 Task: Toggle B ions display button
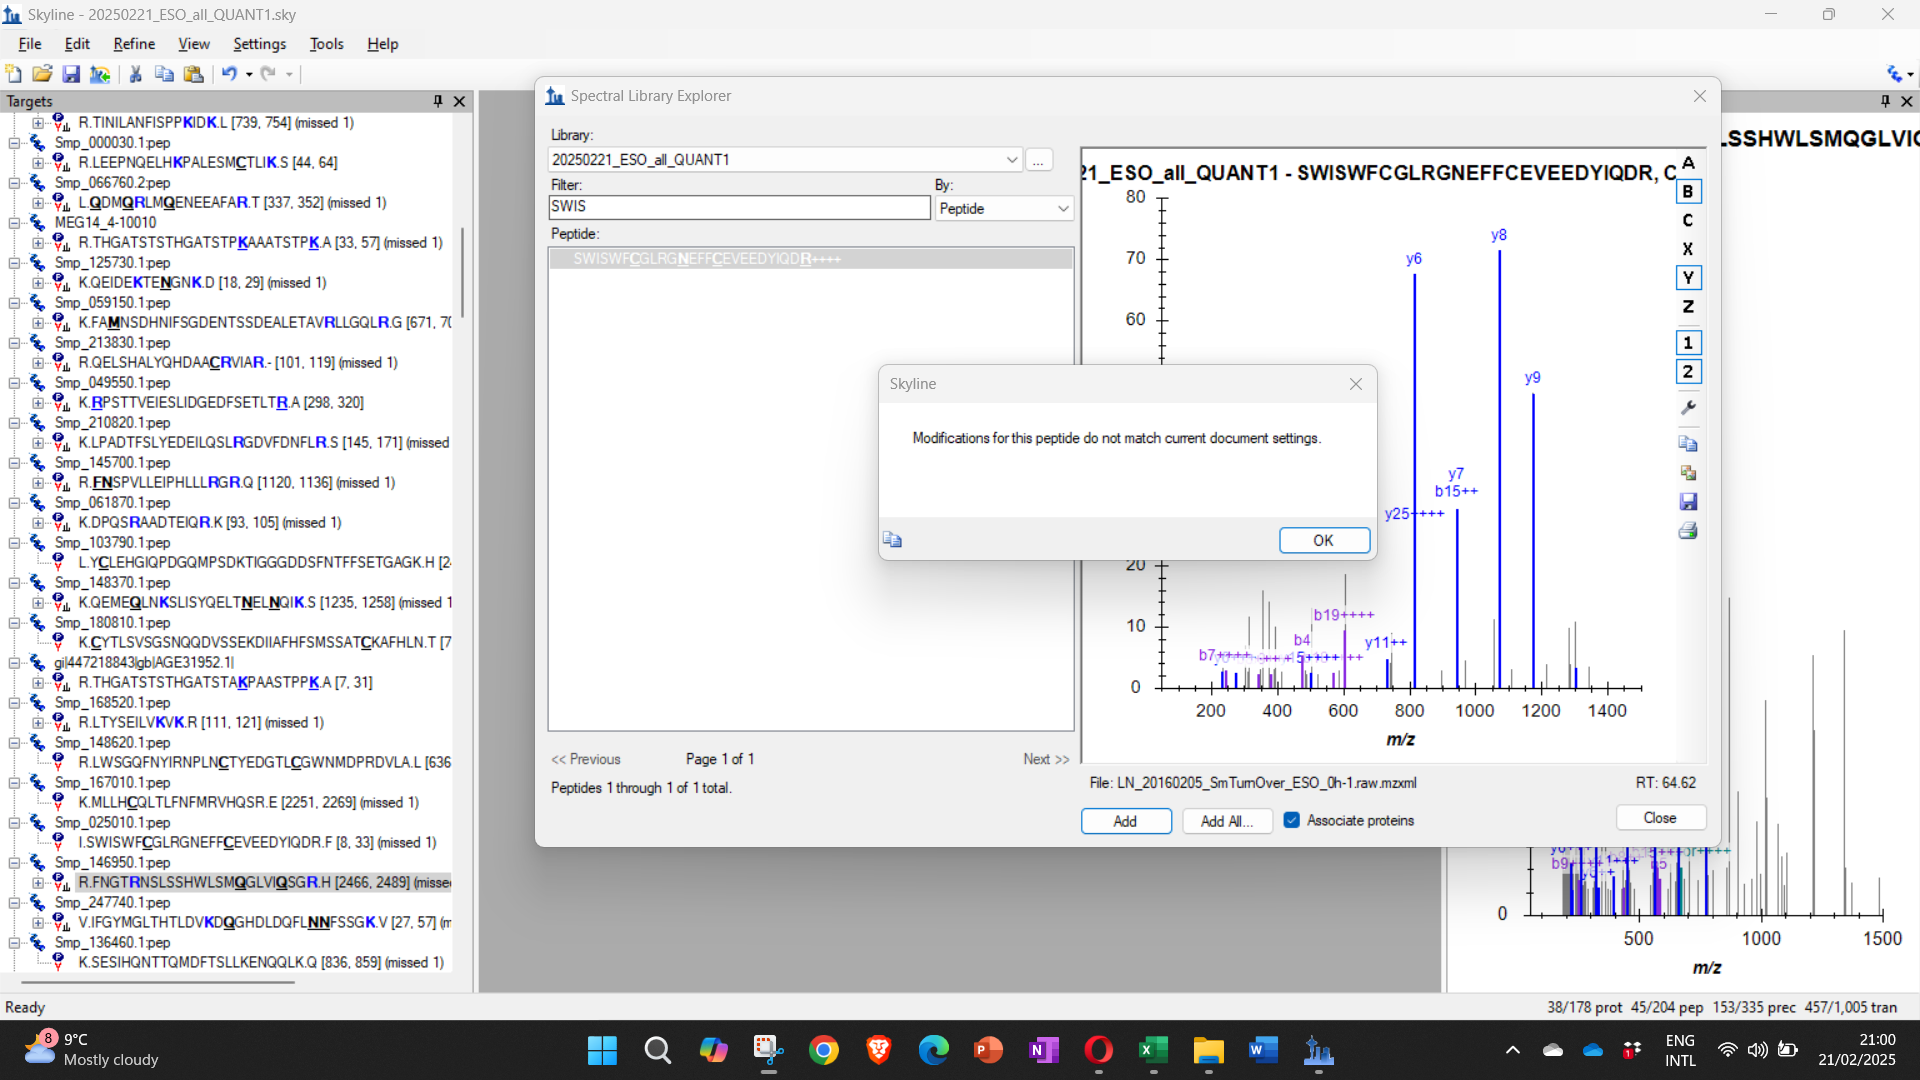[x=1688, y=192]
